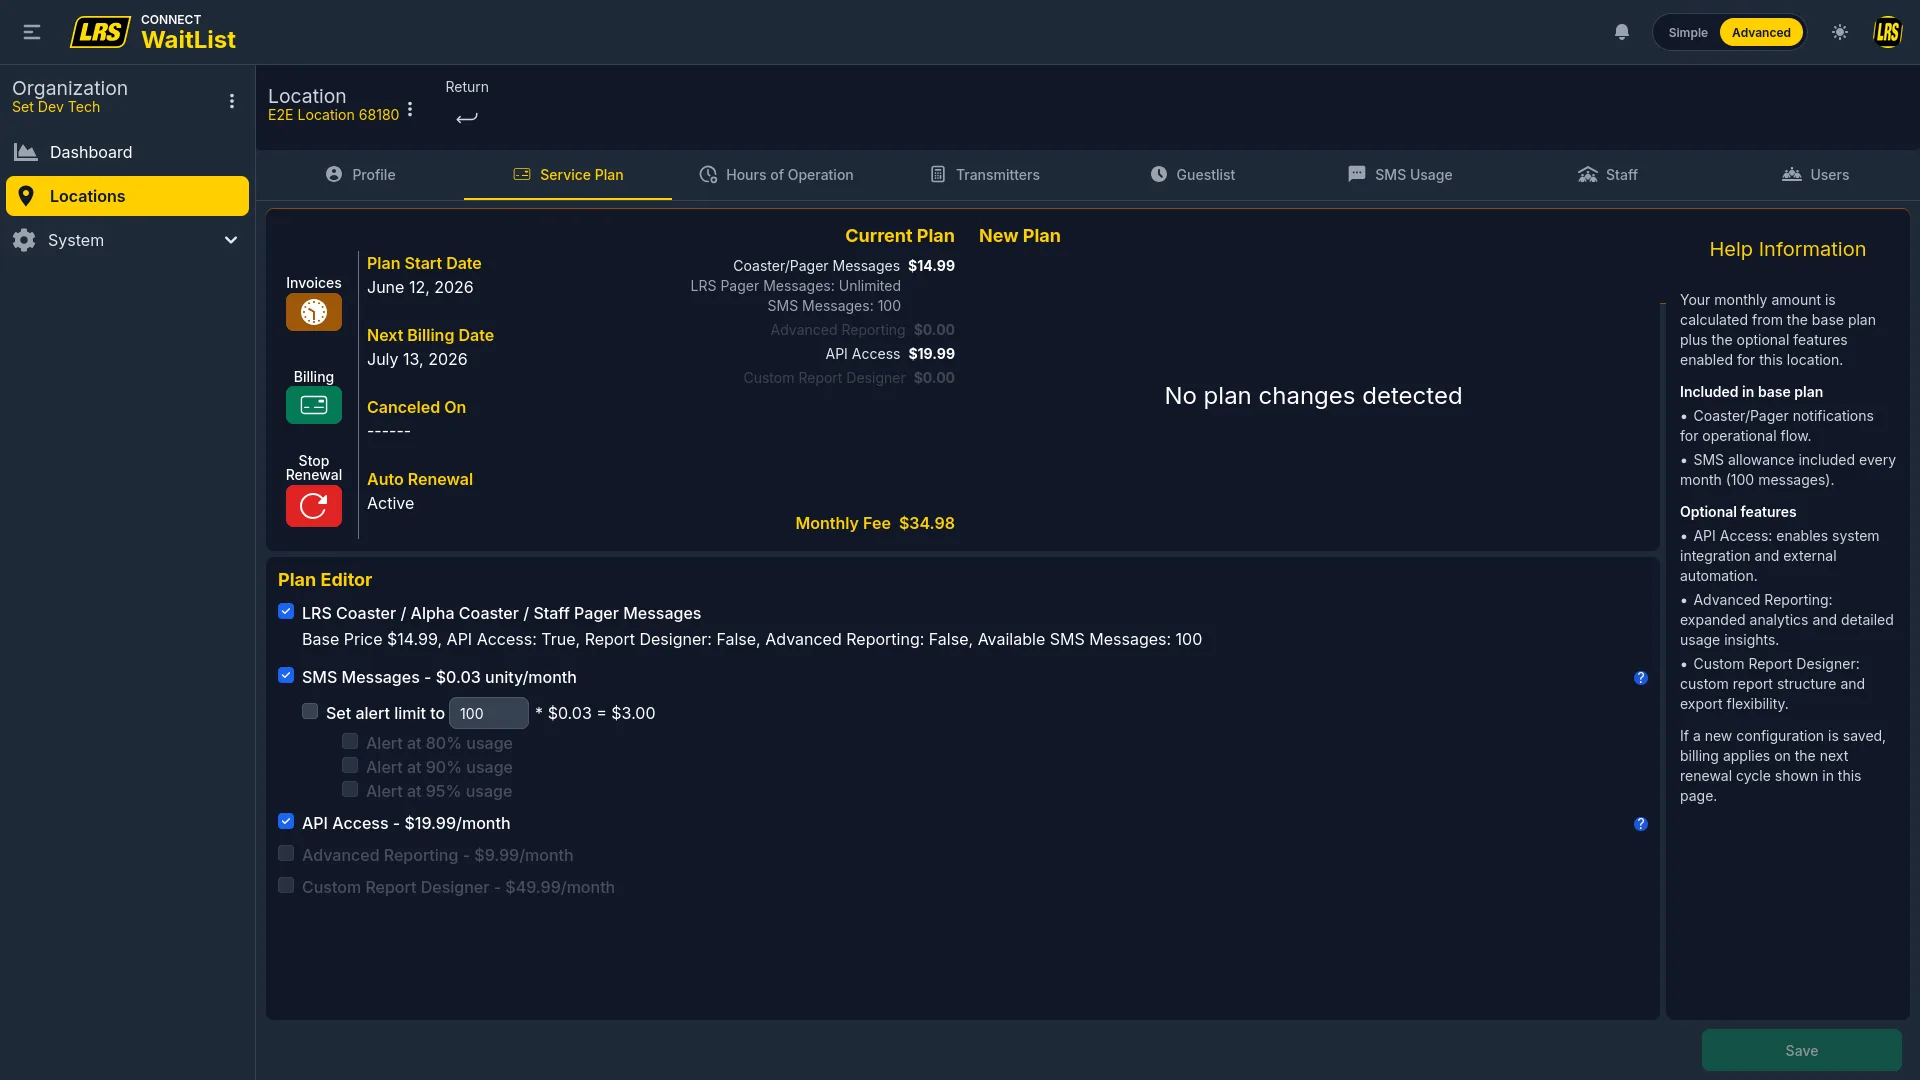Click the Monthly Fee $34.98 text
Screen dimensions: 1920x1080
[x=875, y=523]
